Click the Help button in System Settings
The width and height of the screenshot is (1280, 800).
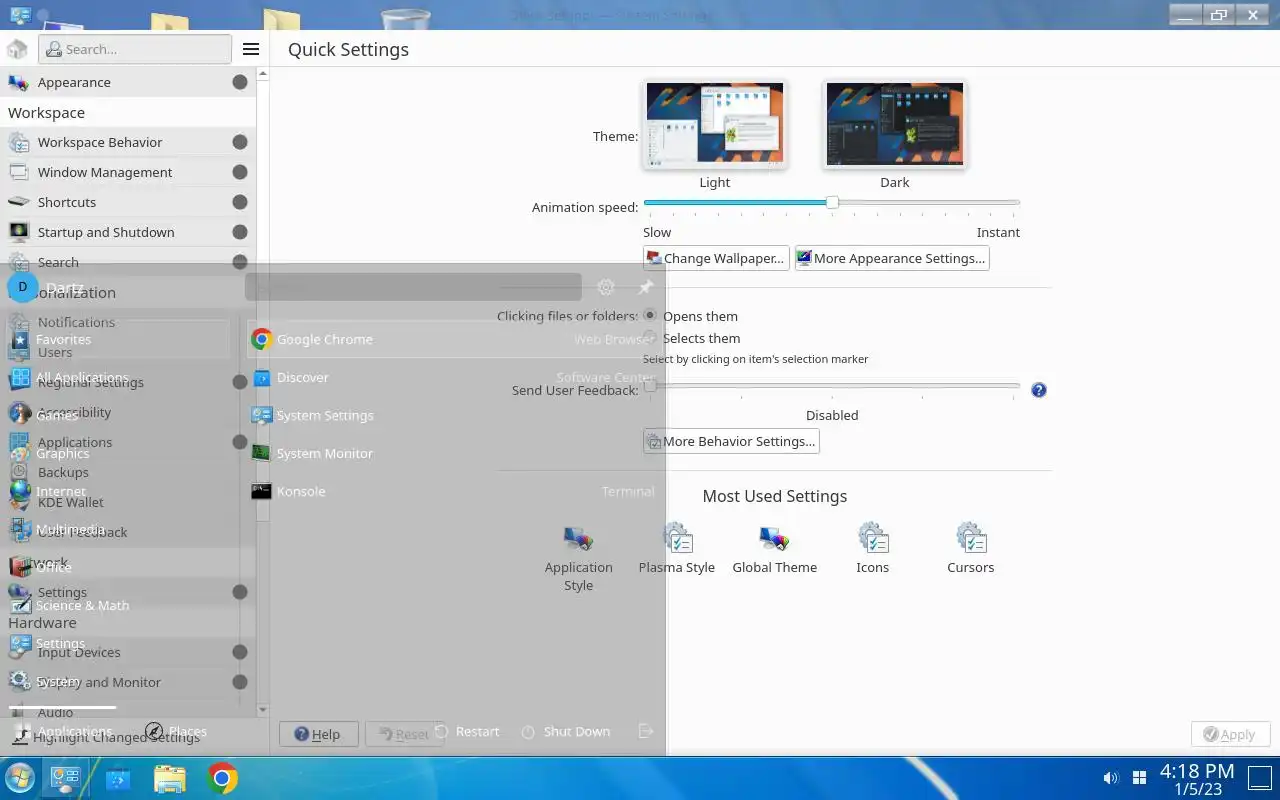(x=317, y=734)
